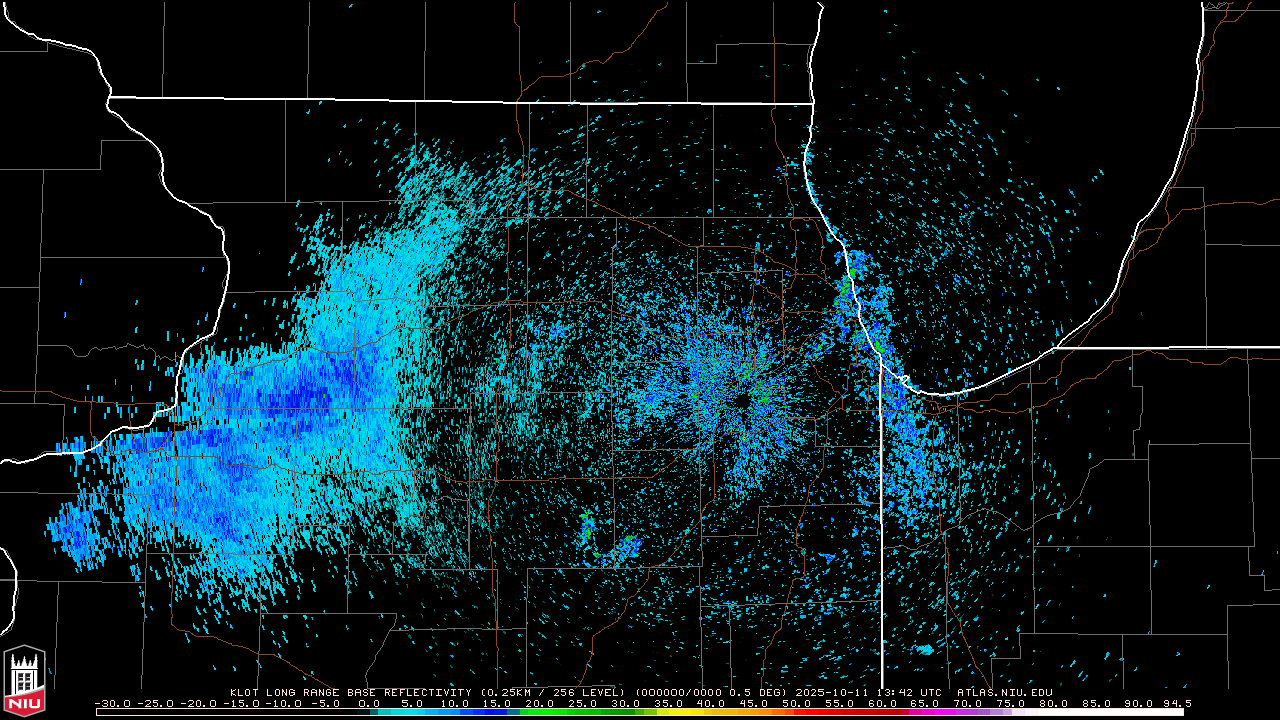Image resolution: width=1280 pixels, height=720 pixels.
Task: Click the '-30.0' scale label
Action: pos(112,703)
